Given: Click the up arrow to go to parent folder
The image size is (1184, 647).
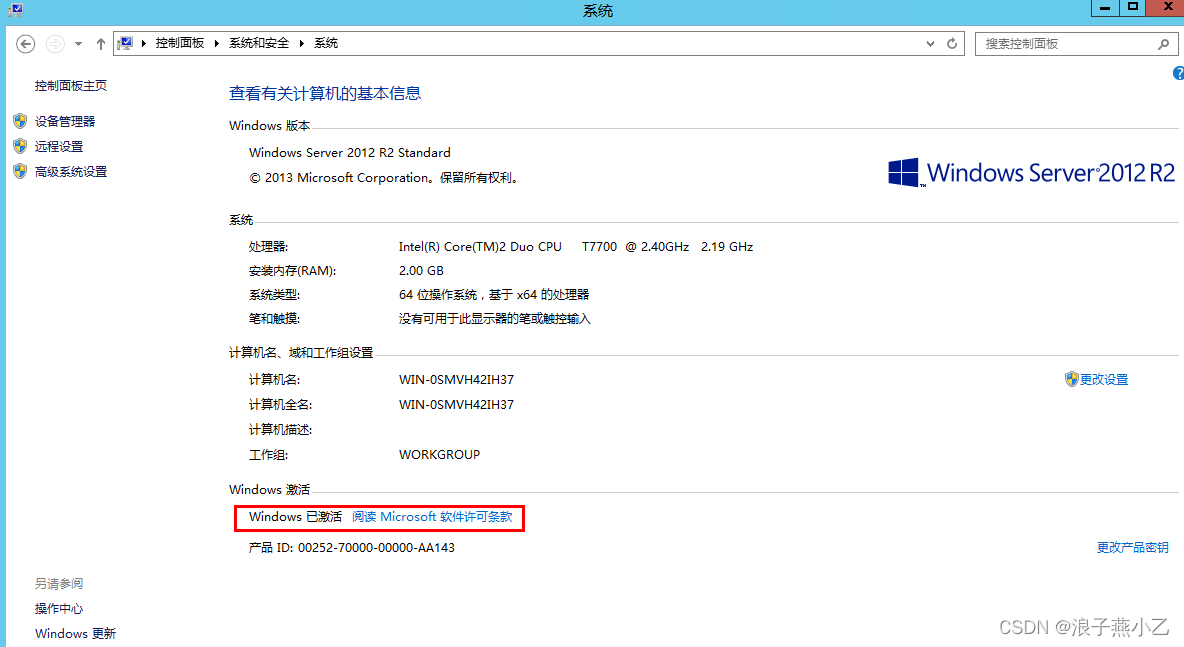Looking at the screenshot, I should click(100, 43).
